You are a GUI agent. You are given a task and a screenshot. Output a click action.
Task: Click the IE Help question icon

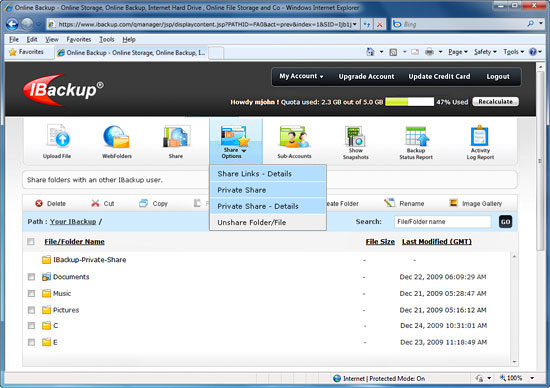tap(533, 52)
